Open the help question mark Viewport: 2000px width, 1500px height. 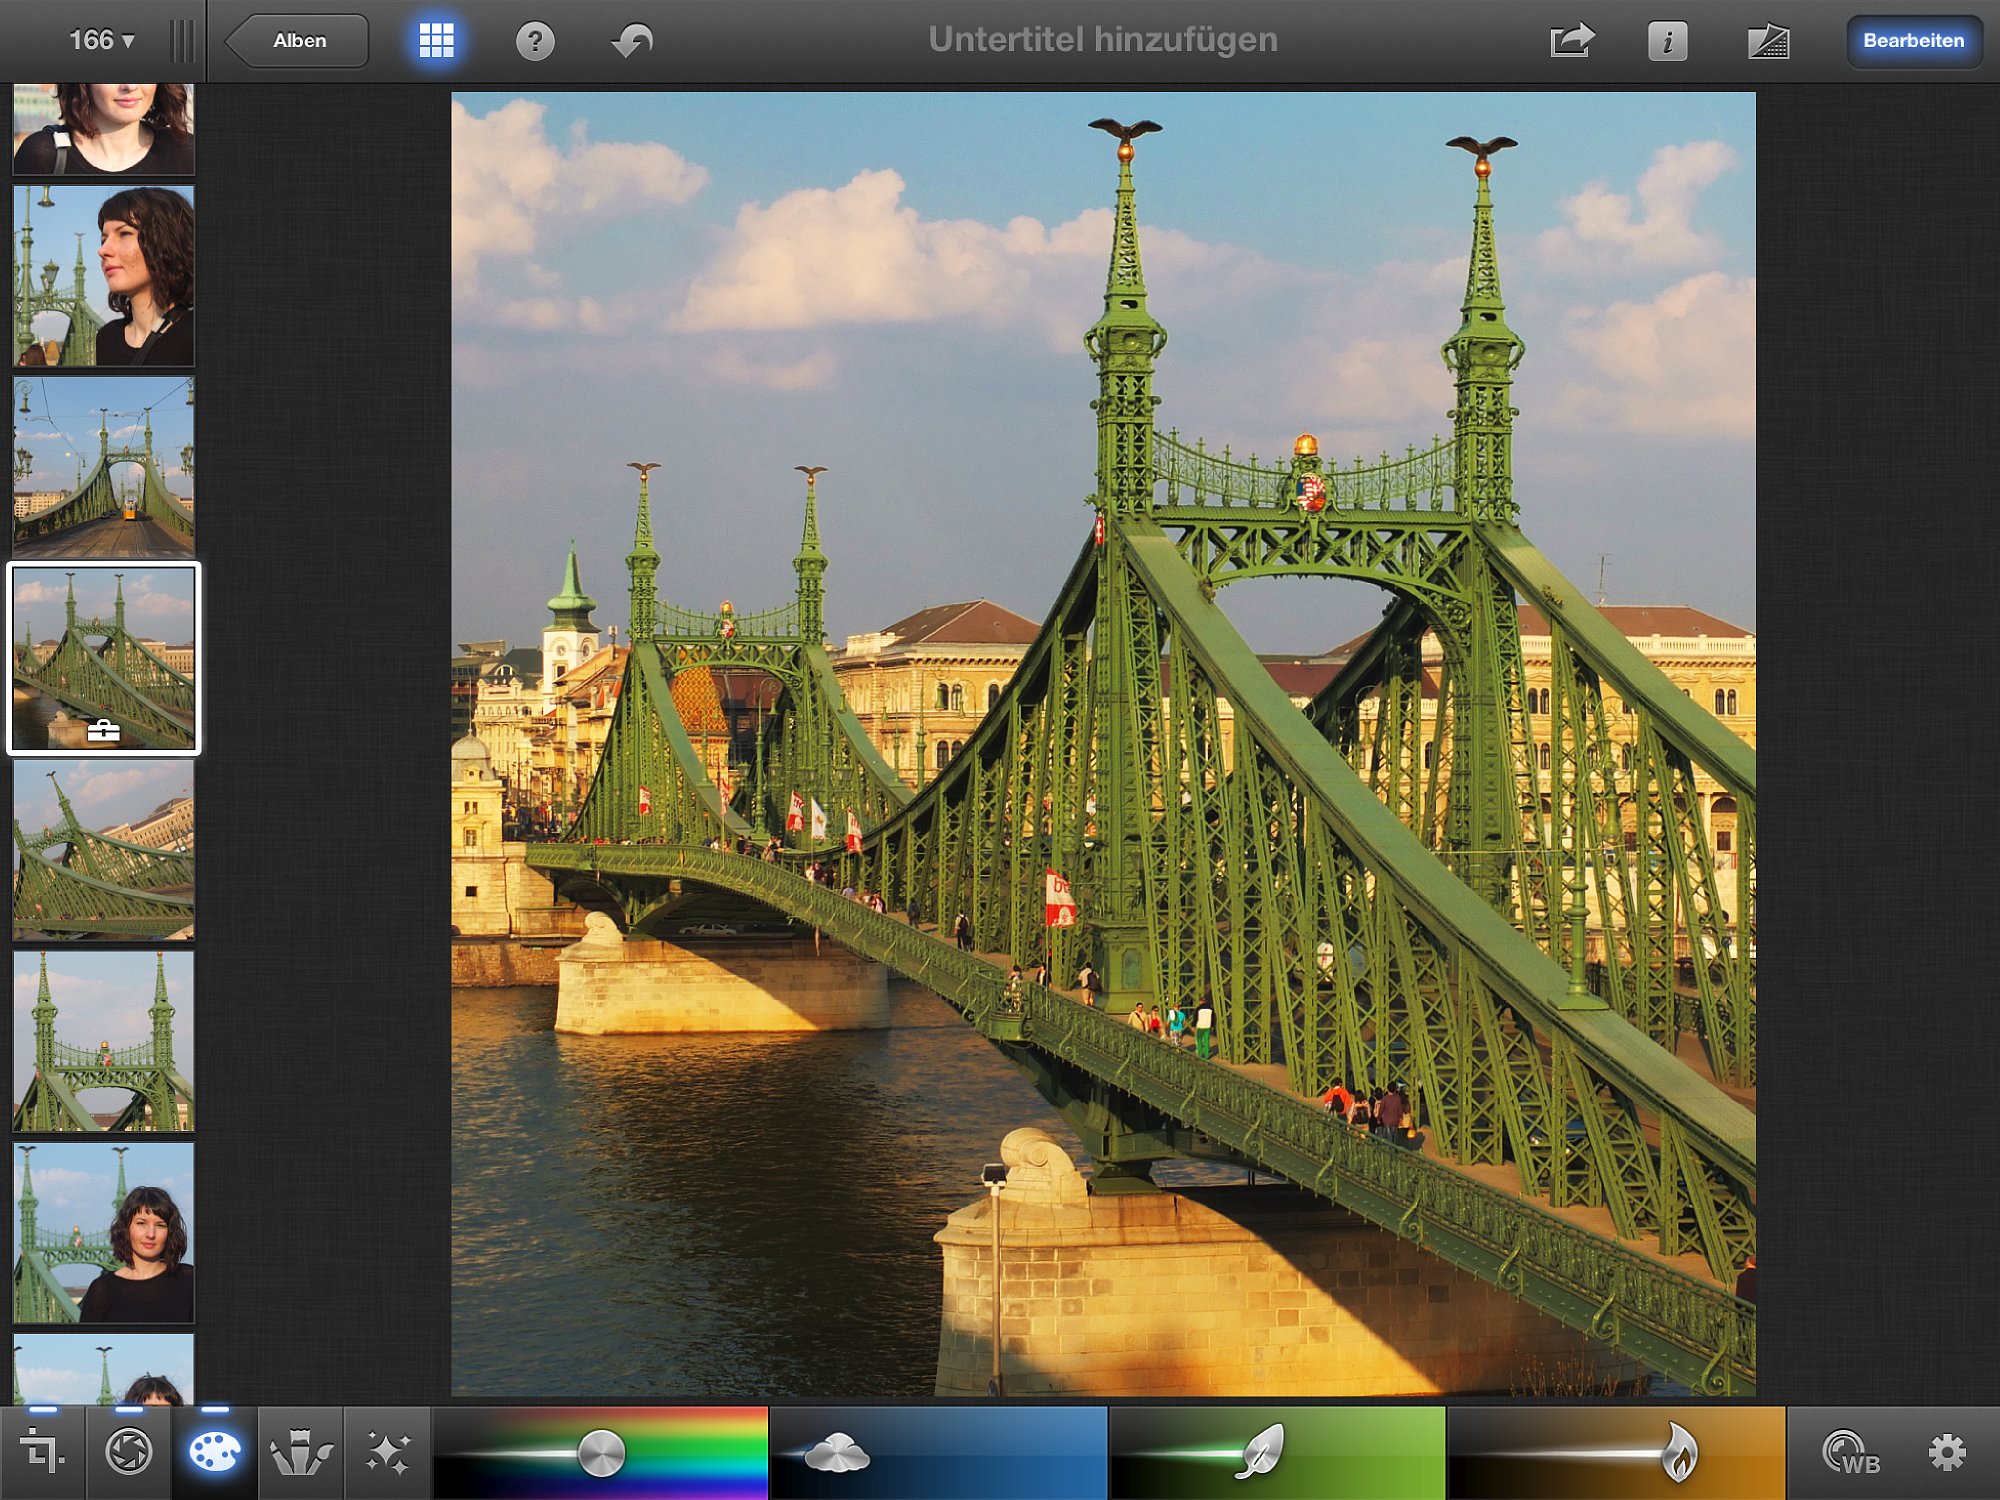pyautogui.click(x=535, y=41)
